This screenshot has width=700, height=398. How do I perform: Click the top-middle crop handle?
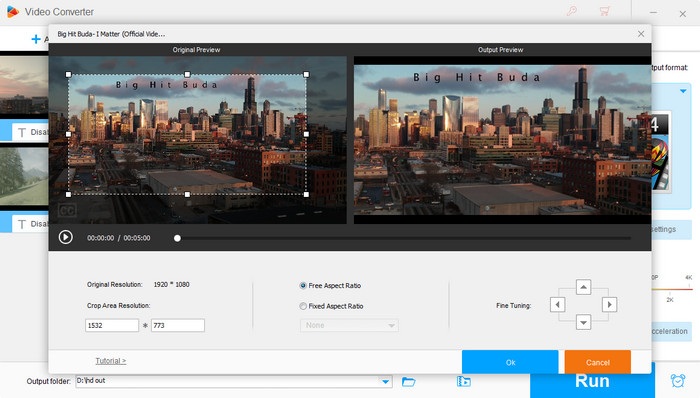coord(187,75)
